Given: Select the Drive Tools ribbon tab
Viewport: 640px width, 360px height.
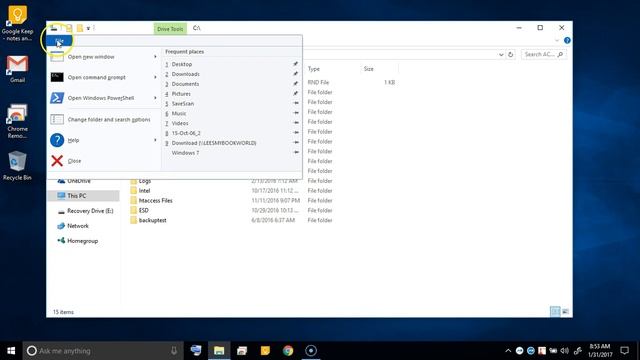Looking at the screenshot, I should coord(170,29).
